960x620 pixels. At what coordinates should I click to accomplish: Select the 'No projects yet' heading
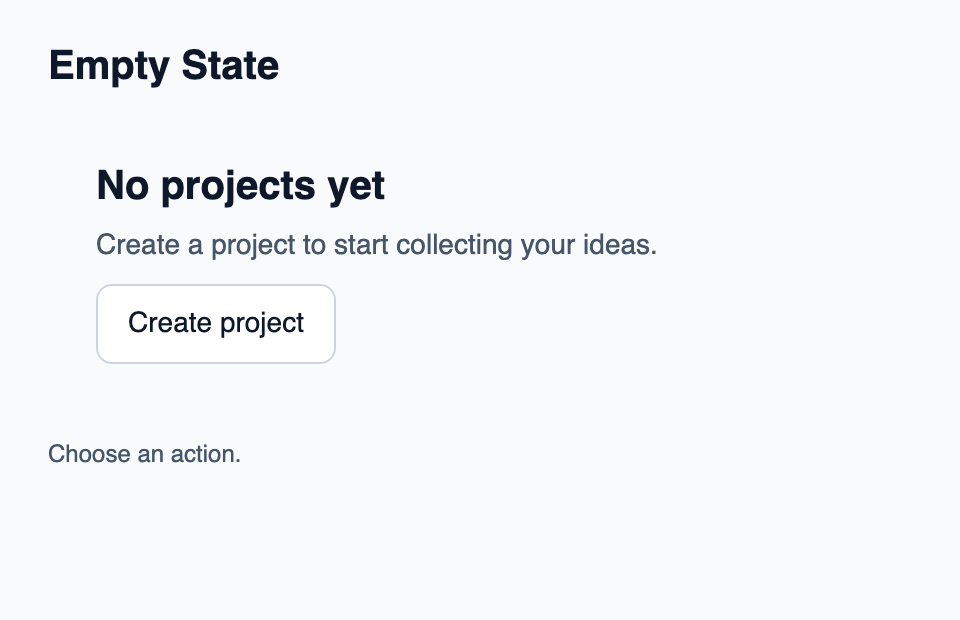point(241,185)
